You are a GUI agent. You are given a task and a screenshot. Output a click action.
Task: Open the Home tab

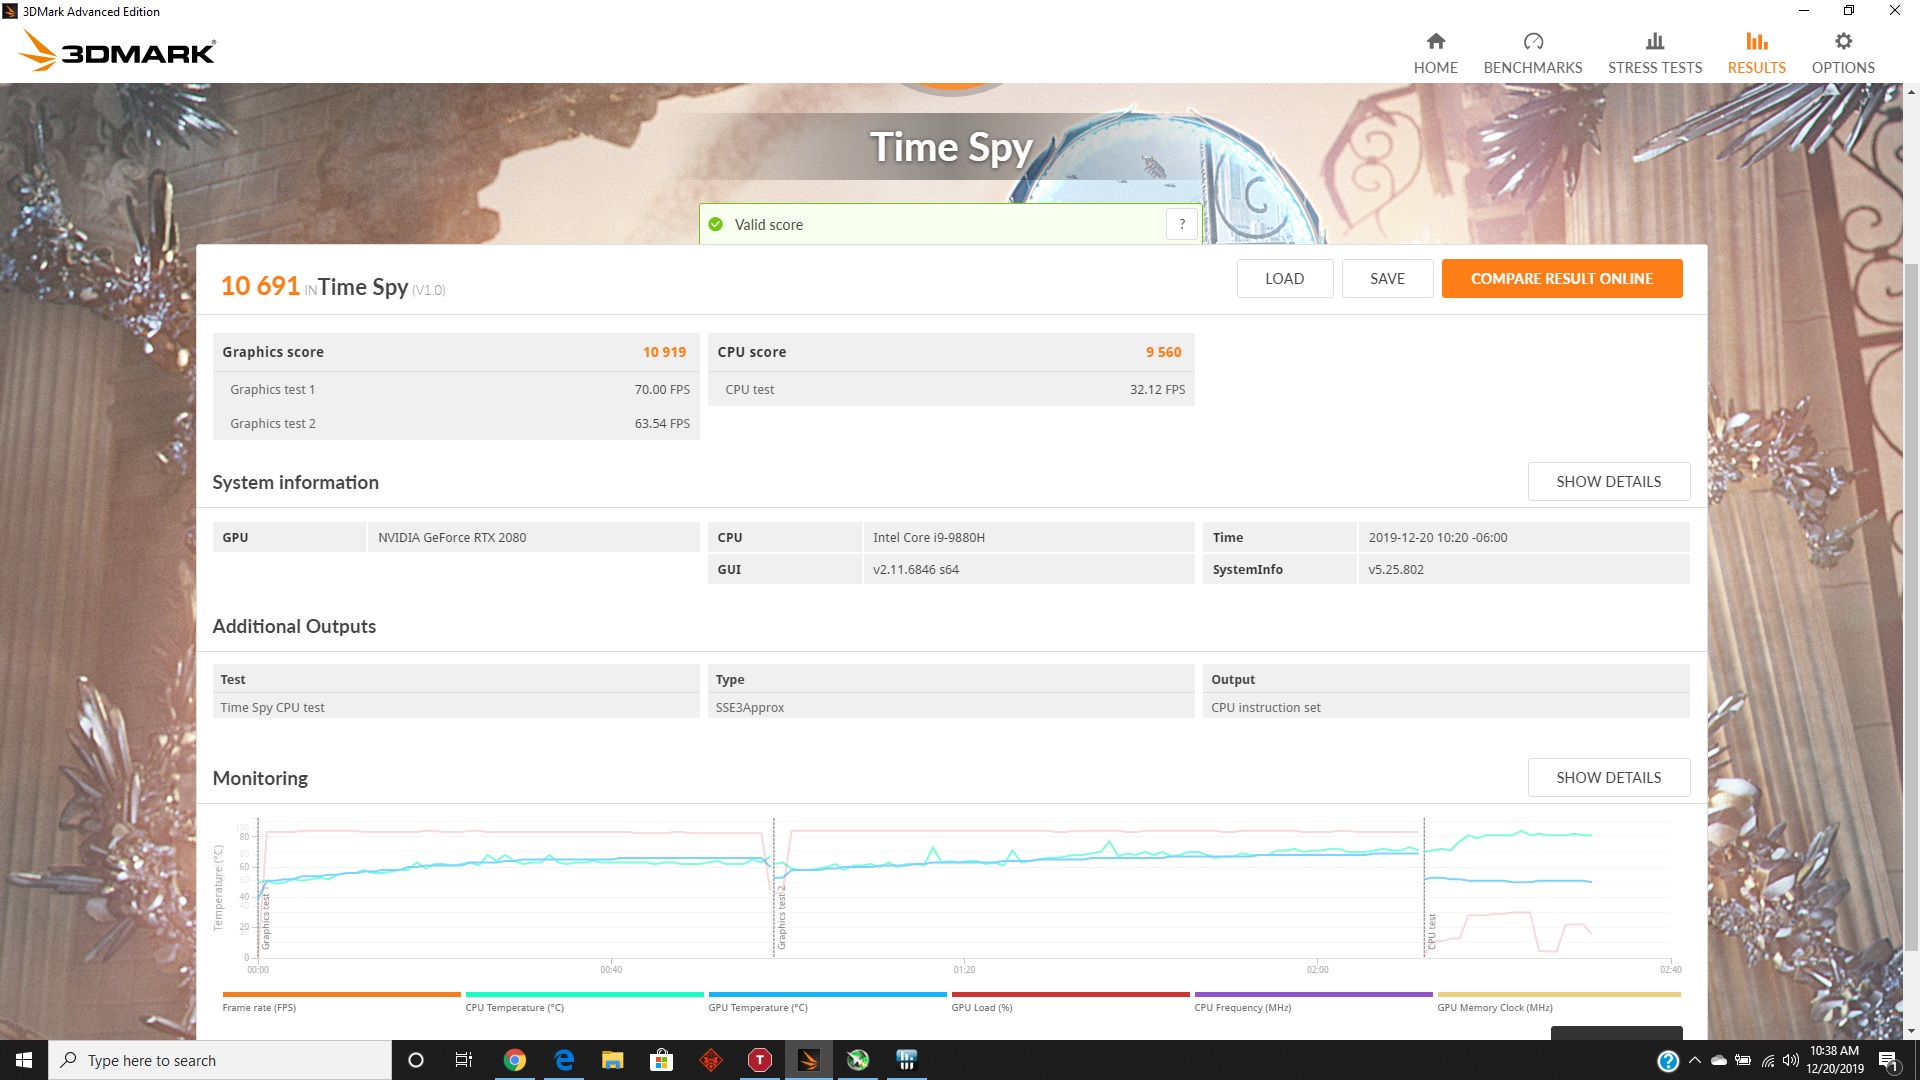(x=1435, y=53)
